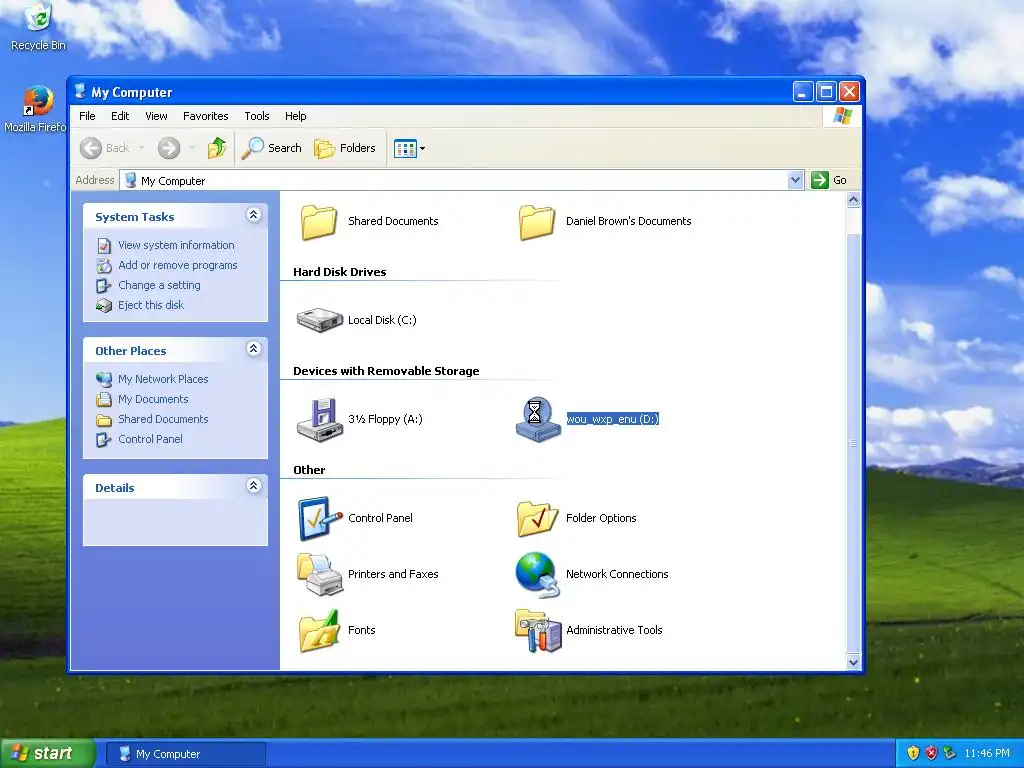The width and height of the screenshot is (1024, 768).
Task: Click Change a setting link
Action: pyautogui.click(x=159, y=285)
